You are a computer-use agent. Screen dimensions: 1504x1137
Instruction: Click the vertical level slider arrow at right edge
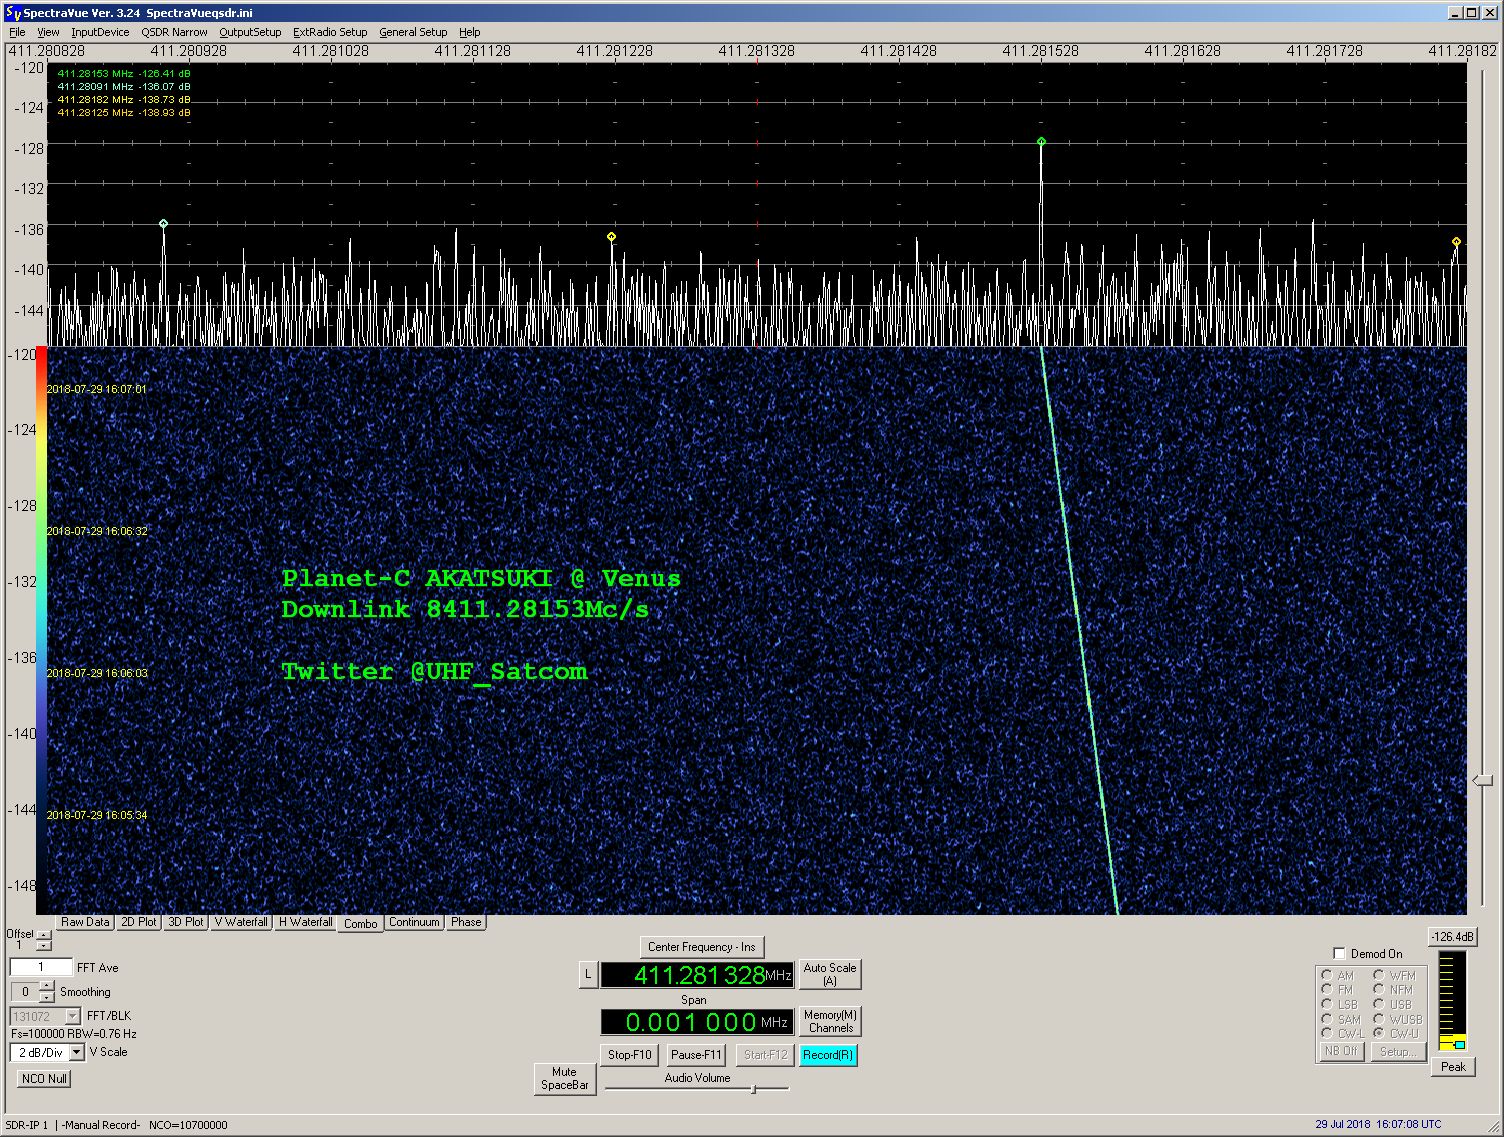pyautogui.click(x=1483, y=780)
